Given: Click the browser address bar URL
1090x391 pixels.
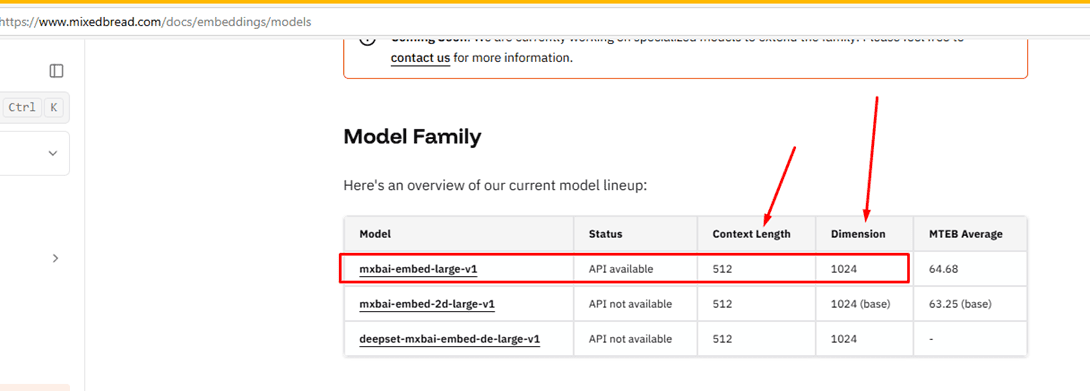Looking at the screenshot, I should coord(155,22).
